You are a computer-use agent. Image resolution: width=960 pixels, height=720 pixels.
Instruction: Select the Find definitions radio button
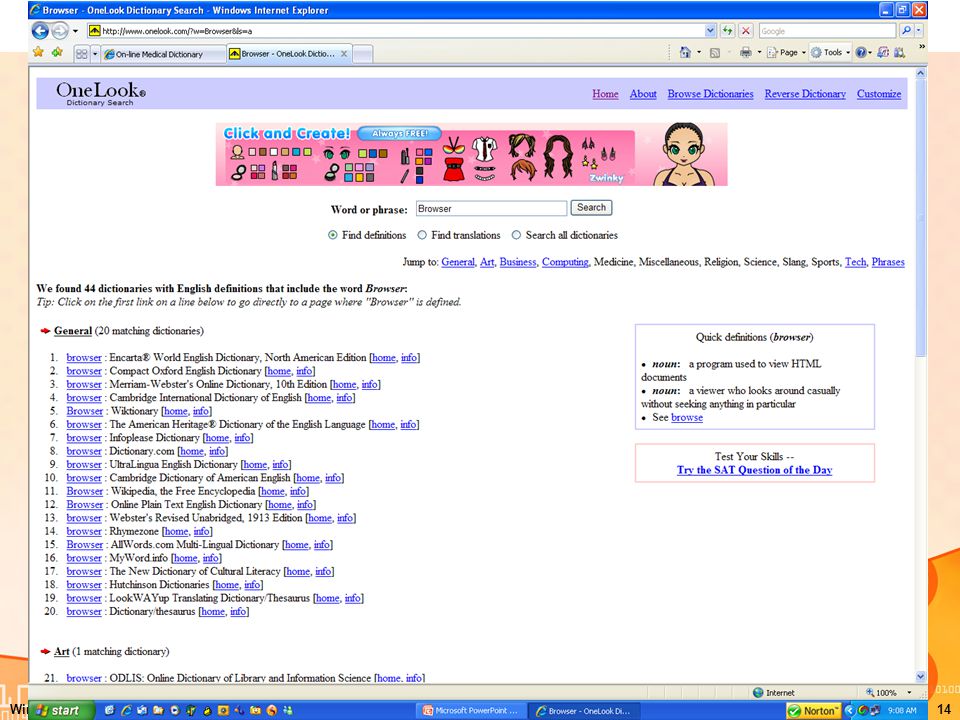pos(332,235)
